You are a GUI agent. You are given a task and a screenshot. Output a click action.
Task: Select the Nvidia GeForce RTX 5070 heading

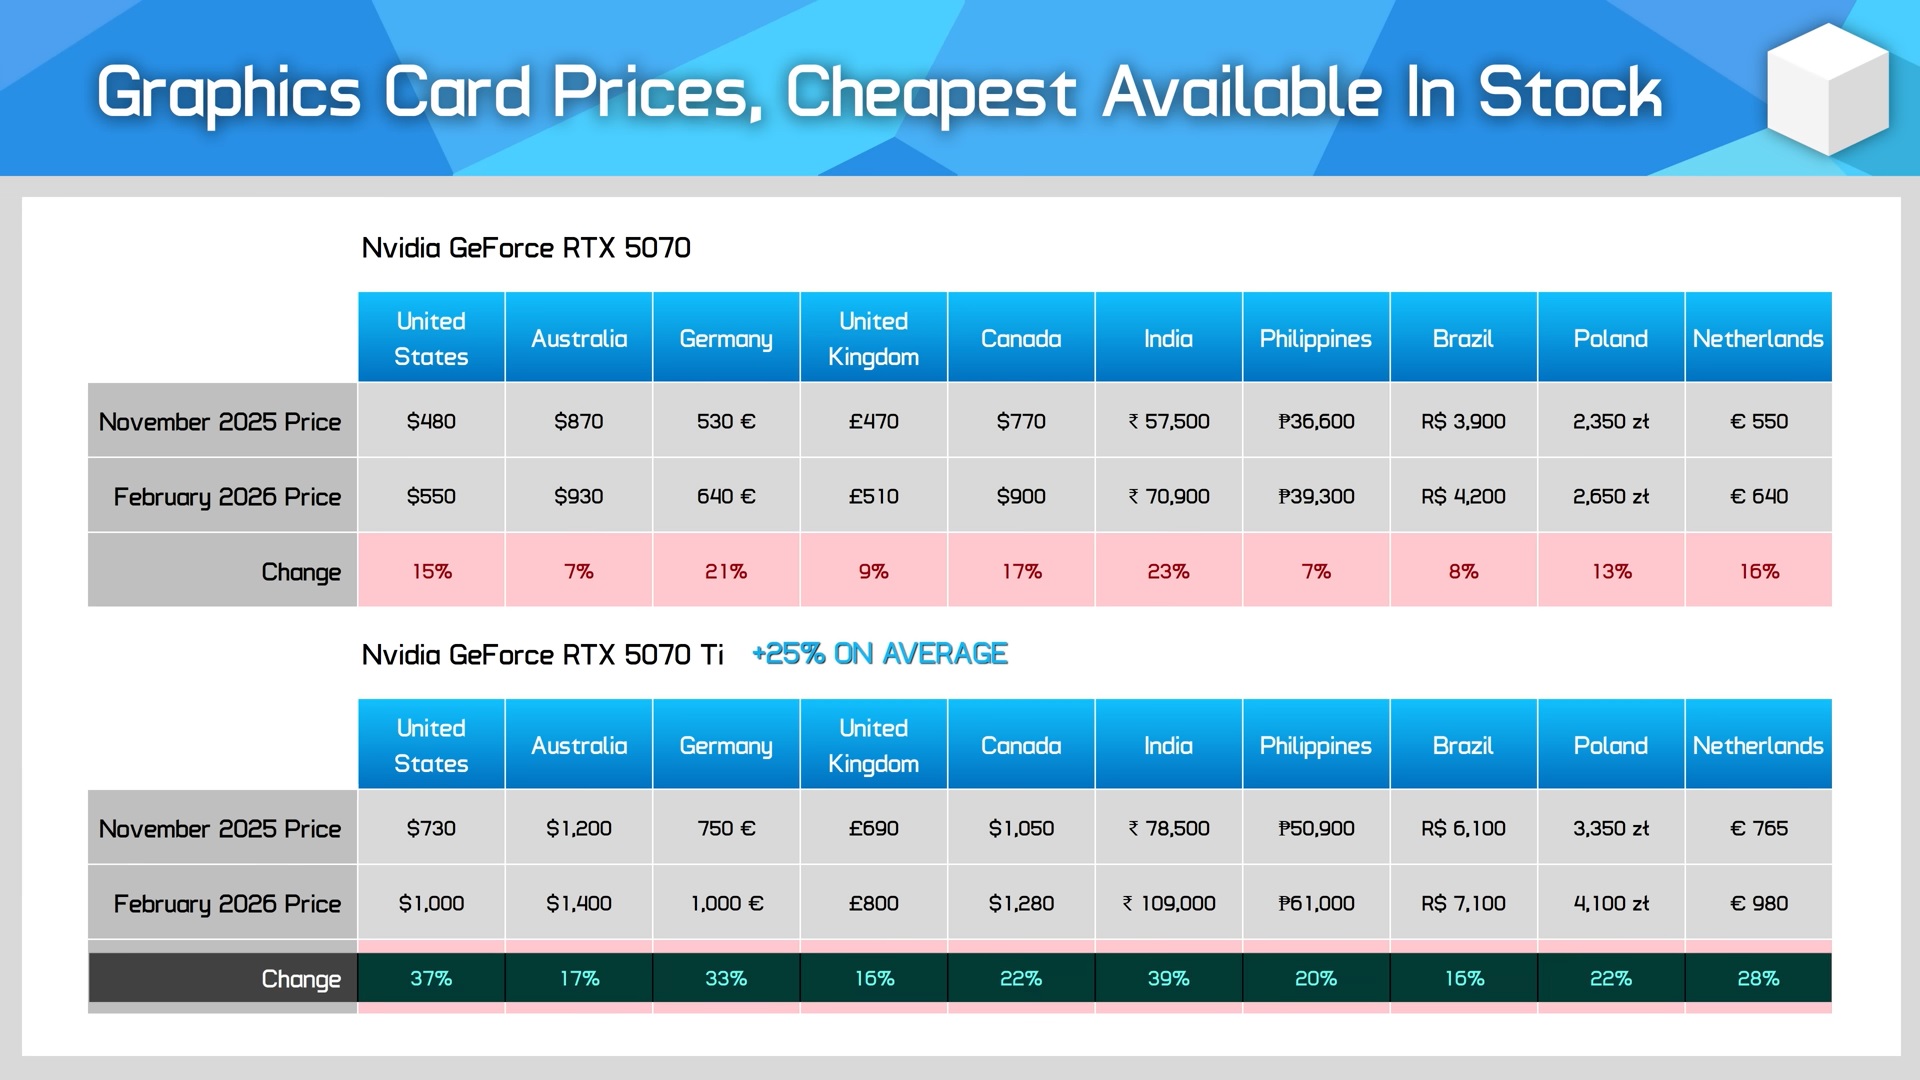(x=526, y=248)
